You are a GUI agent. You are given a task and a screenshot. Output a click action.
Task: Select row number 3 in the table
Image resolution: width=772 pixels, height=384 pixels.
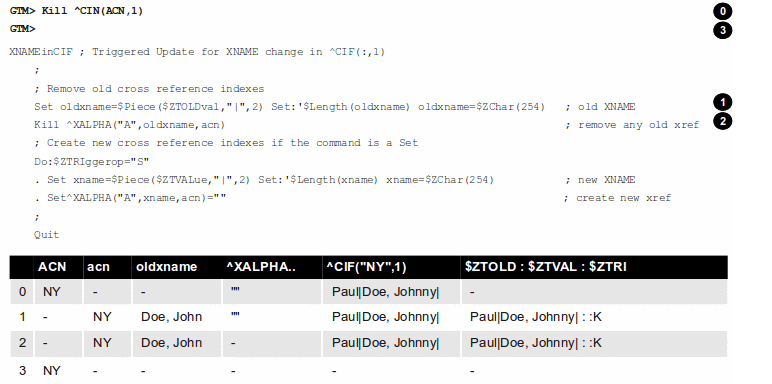tap(368, 370)
